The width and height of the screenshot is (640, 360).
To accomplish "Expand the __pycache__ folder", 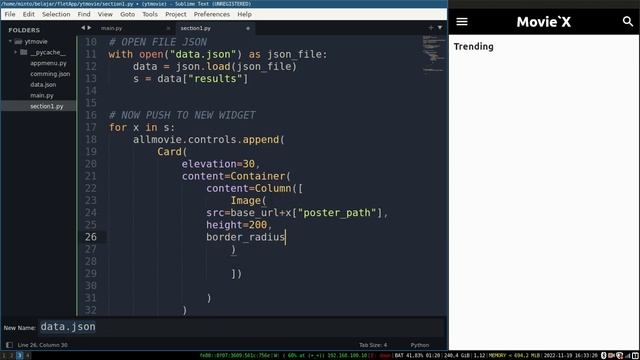I will click(16, 52).
